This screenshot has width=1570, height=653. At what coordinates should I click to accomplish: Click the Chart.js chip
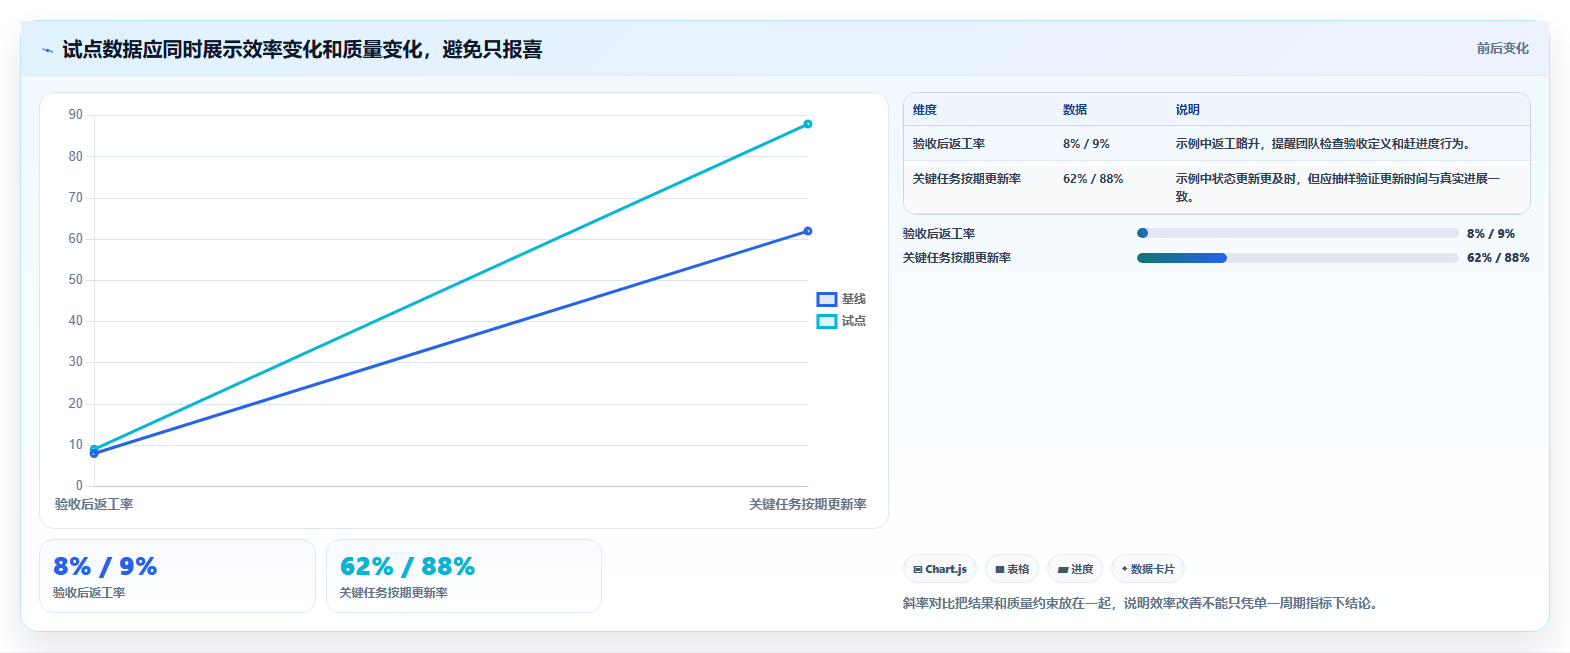[940, 569]
